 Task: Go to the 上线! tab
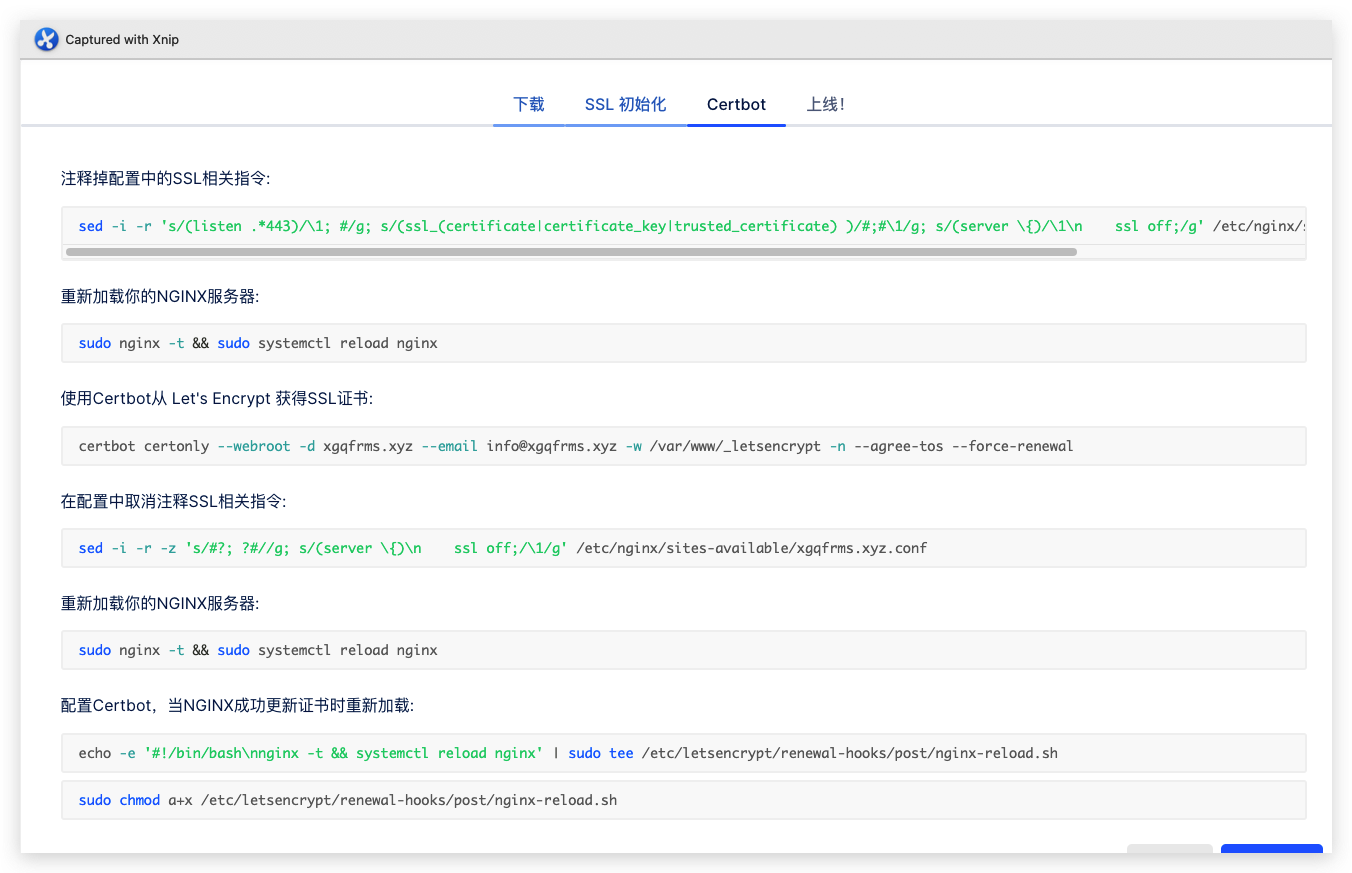tap(826, 104)
